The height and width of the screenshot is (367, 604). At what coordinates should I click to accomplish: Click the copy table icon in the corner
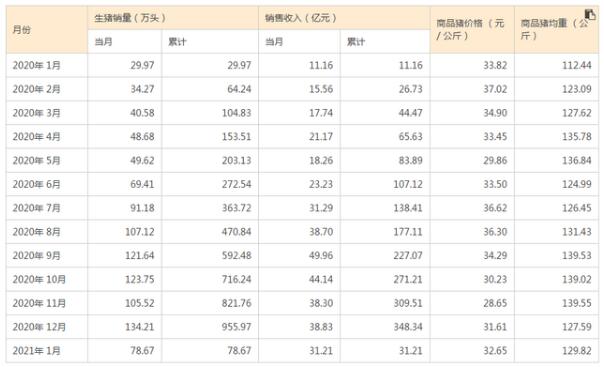click(590, 15)
